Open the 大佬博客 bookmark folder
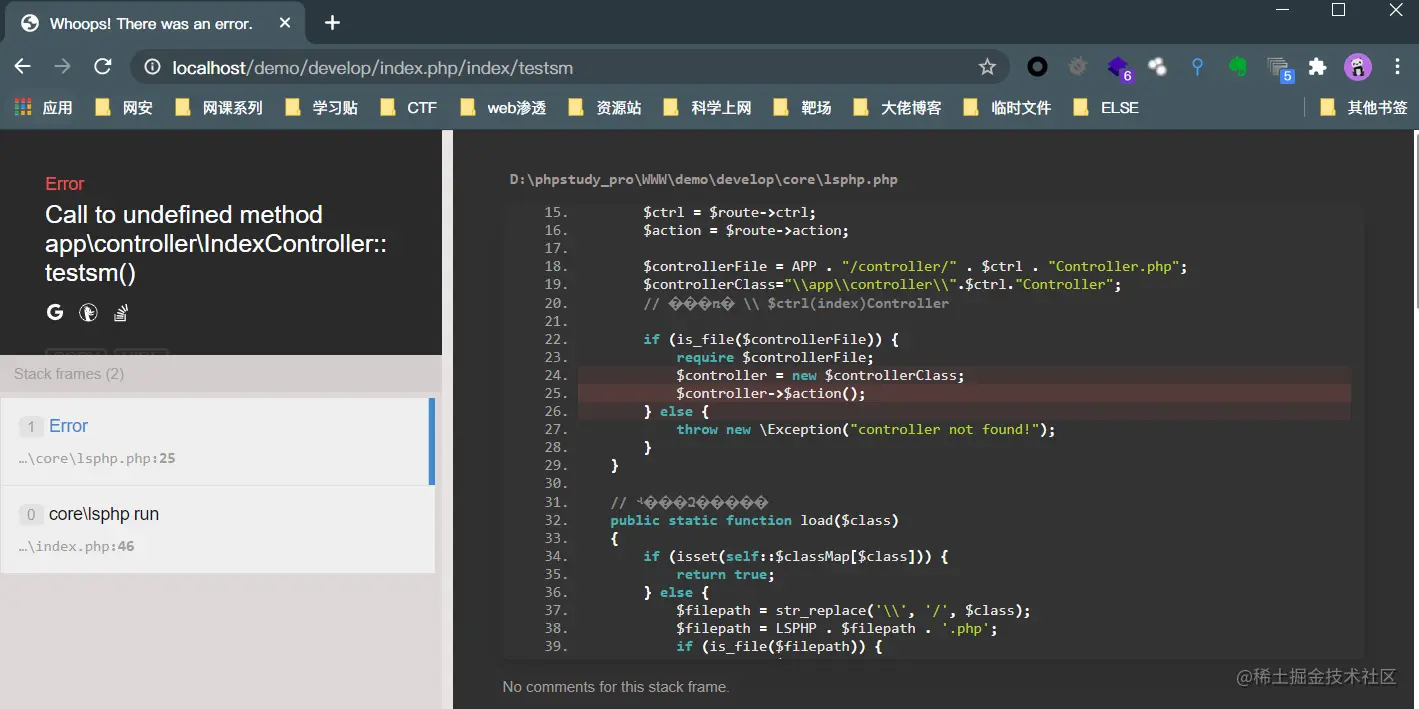This screenshot has height=709, width=1419. pyautogui.click(x=896, y=107)
